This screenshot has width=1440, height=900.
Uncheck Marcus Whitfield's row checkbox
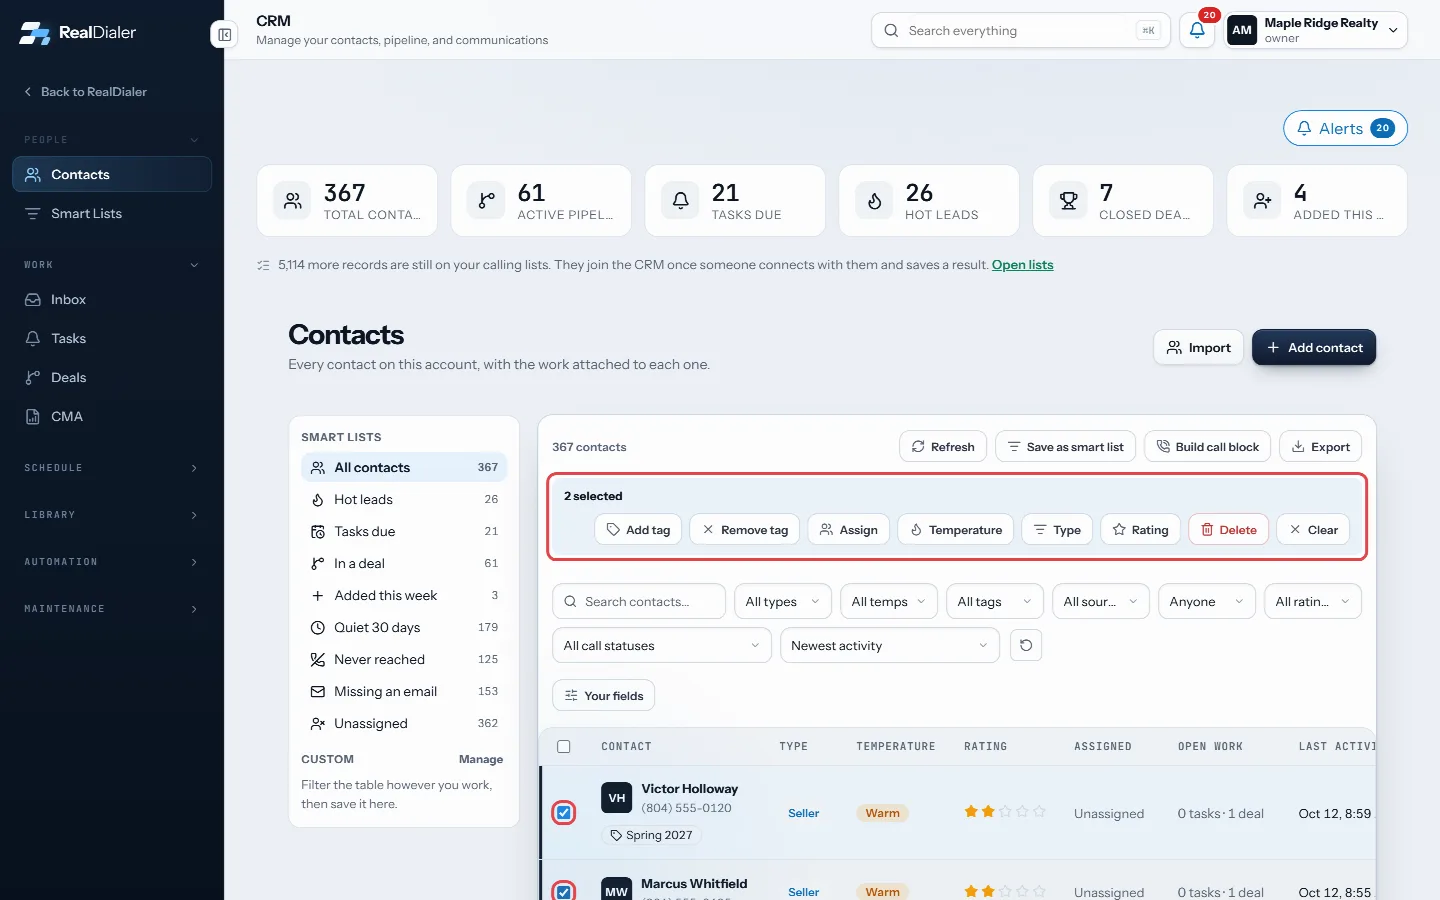point(564,892)
